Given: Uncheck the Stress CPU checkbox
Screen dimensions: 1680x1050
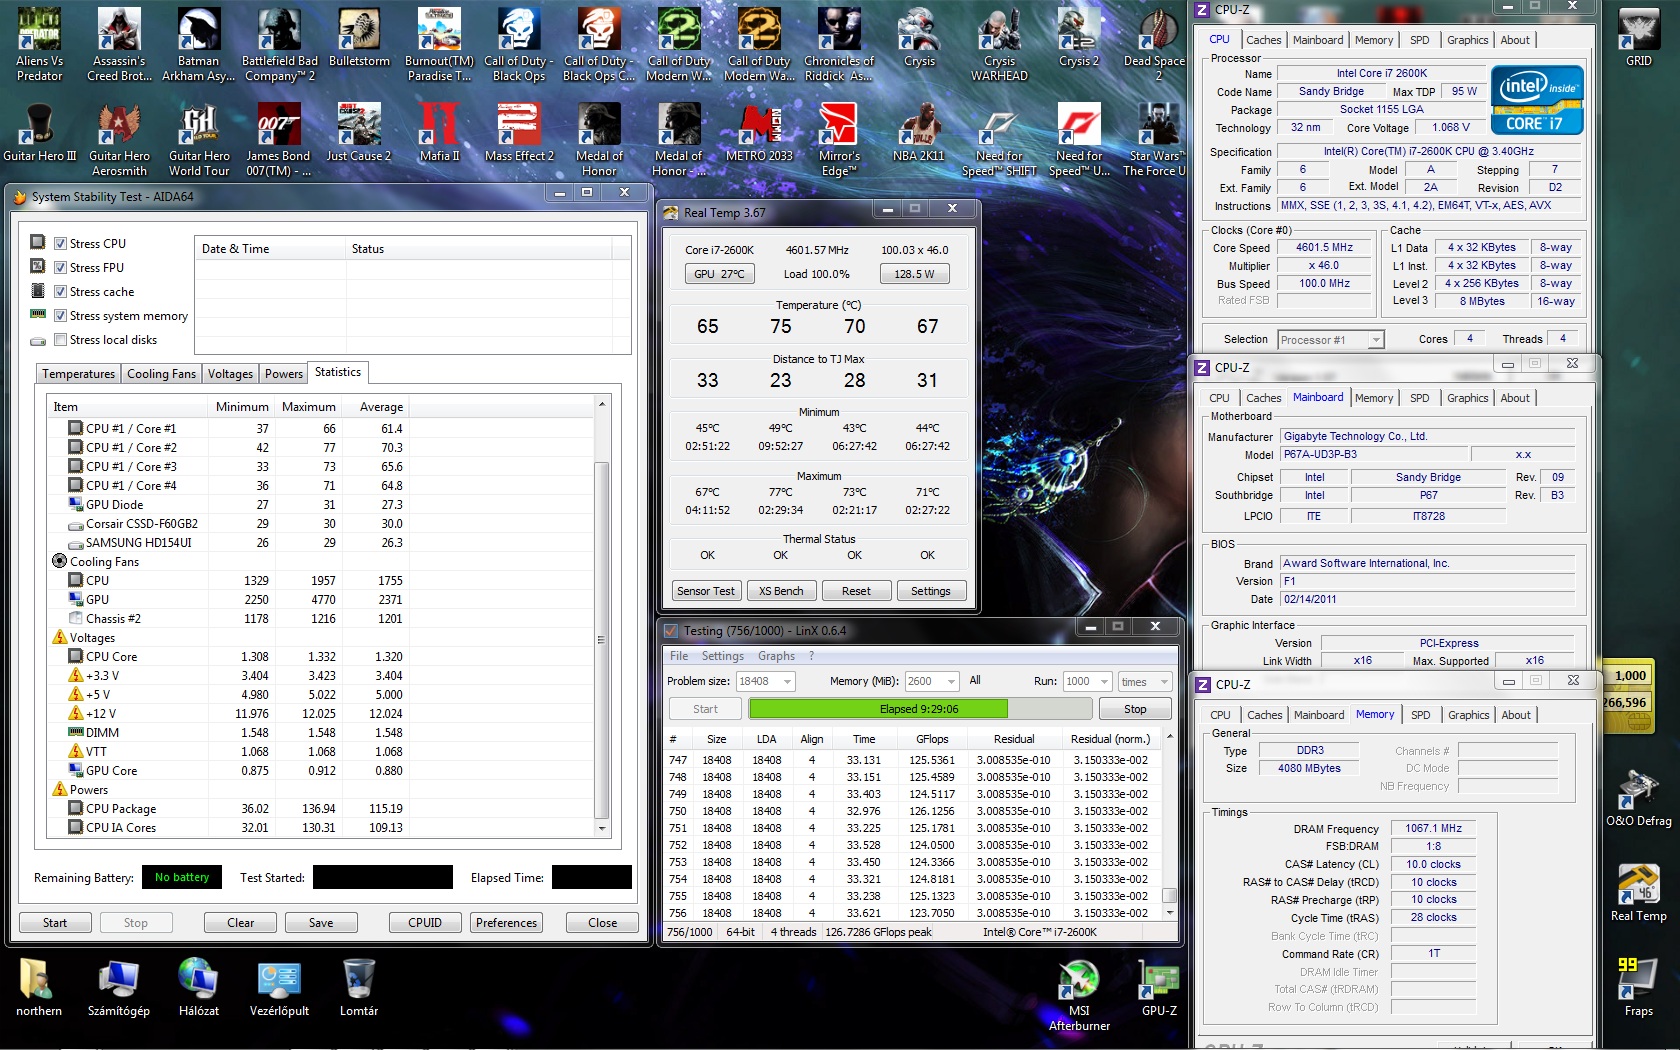Looking at the screenshot, I should pyautogui.click(x=61, y=244).
